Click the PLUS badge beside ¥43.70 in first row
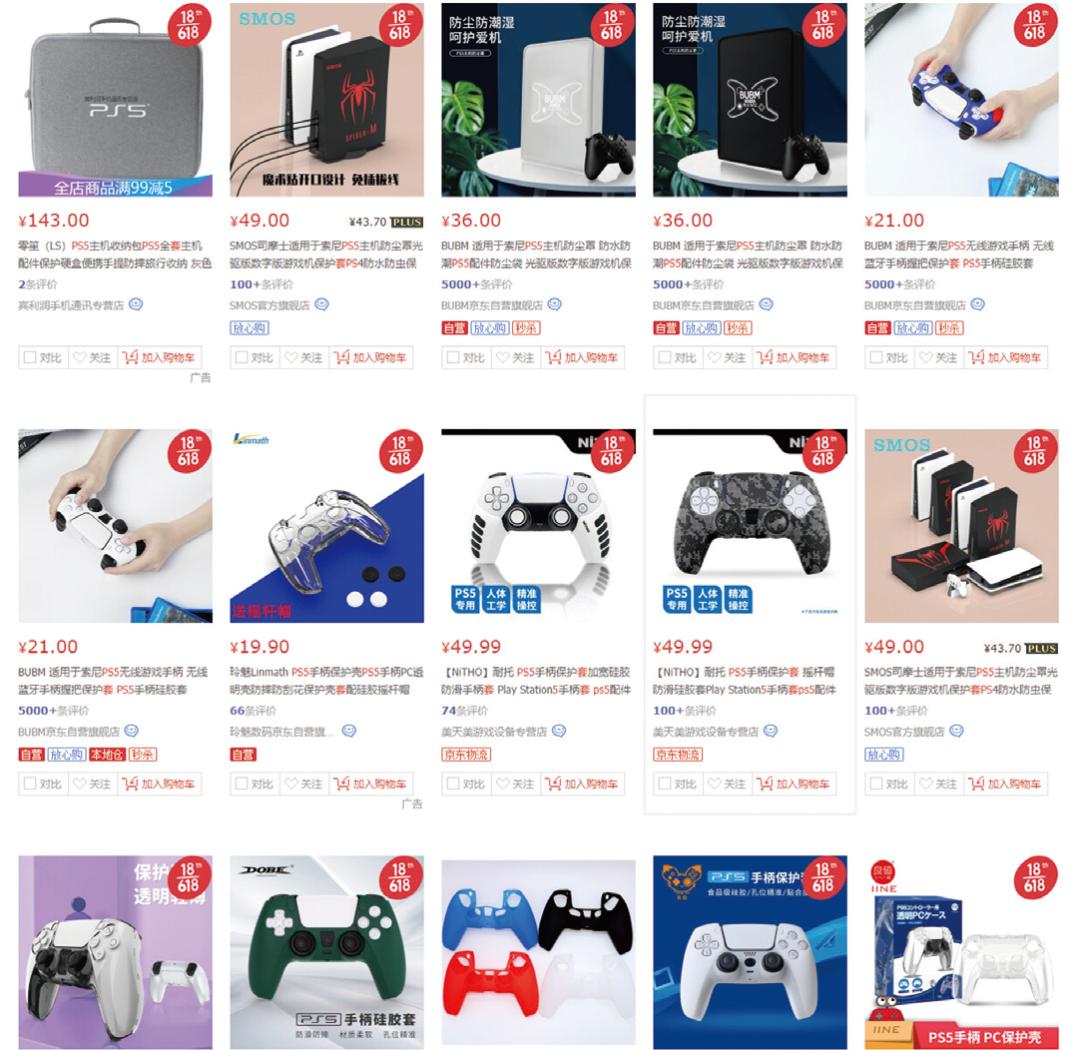This screenshot has width=1080, height=1050. click(406, 223)
